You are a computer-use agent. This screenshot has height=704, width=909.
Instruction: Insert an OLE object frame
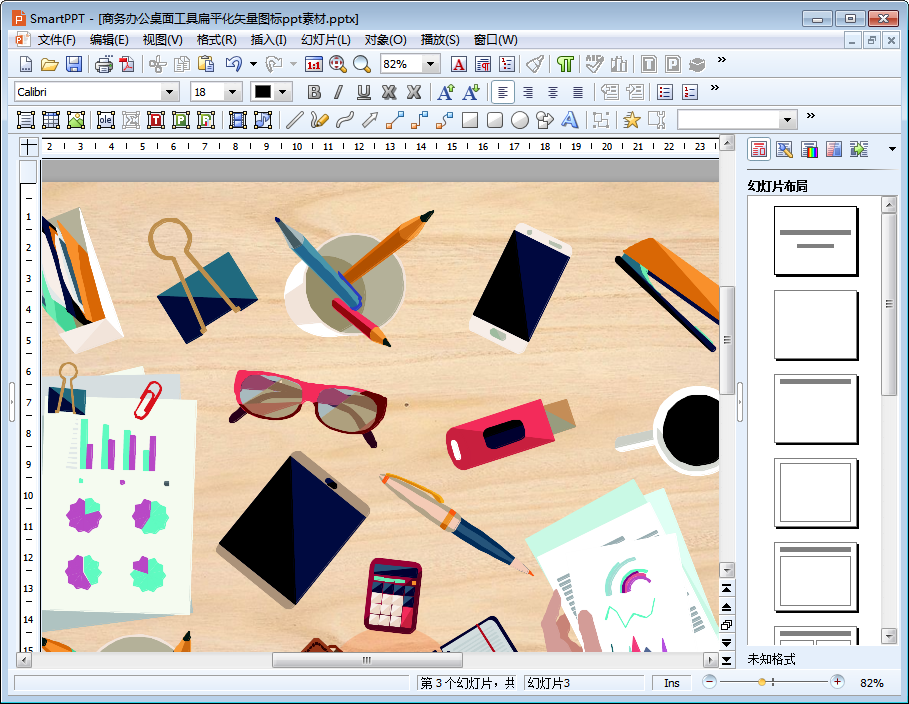point(106,120)
